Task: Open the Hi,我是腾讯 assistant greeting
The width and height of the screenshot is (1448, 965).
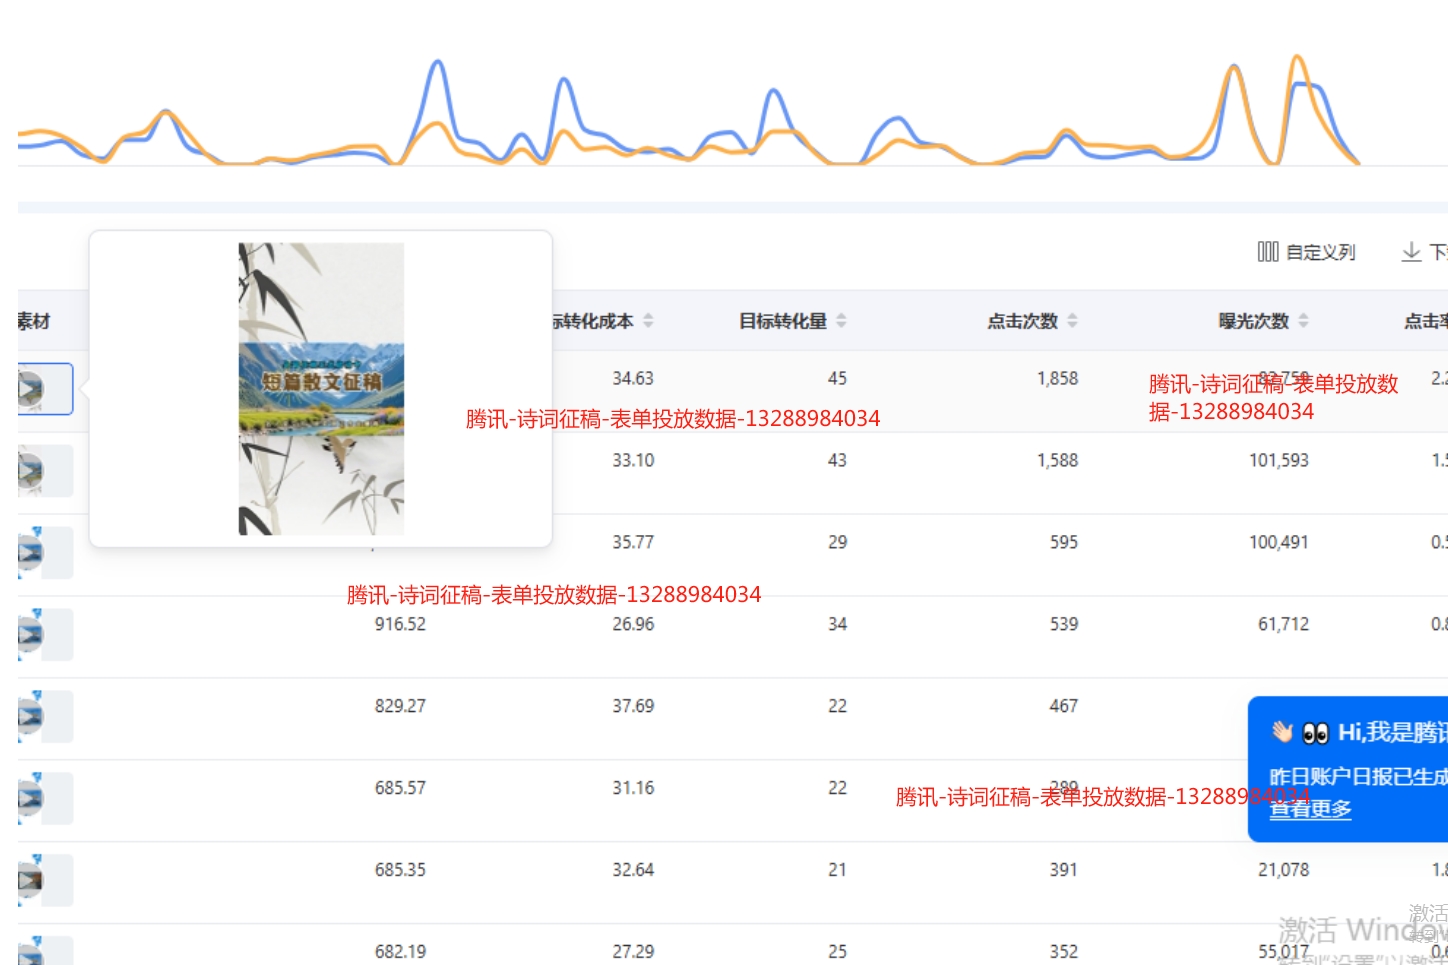Action: point(1391,733)
